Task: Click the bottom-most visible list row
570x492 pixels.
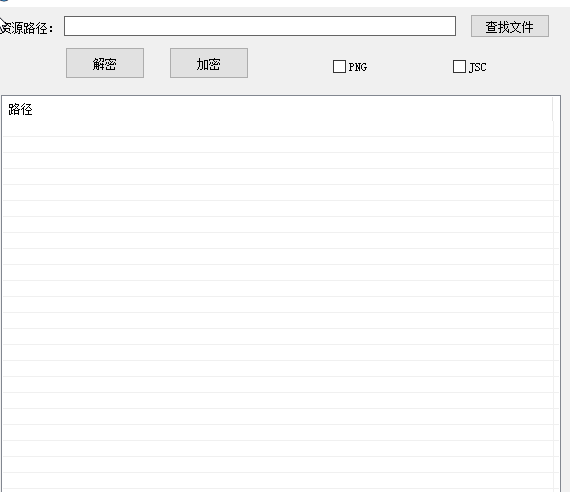Action: tap(278, 481)
